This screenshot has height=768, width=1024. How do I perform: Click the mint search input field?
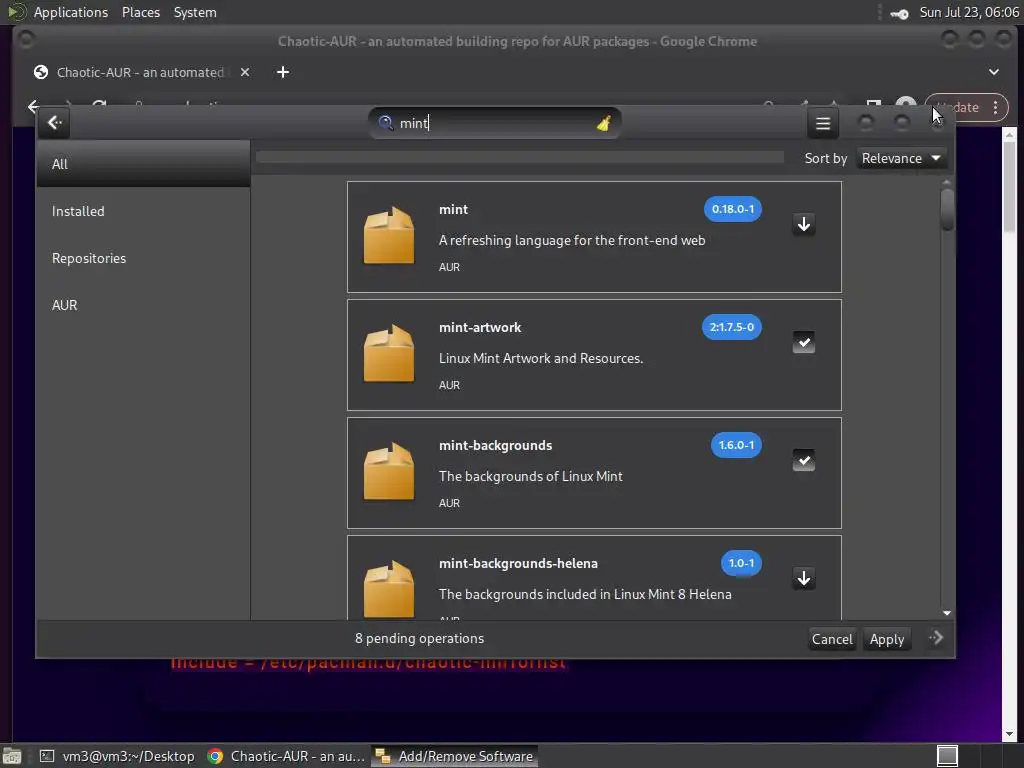click(x=494, y=123)
